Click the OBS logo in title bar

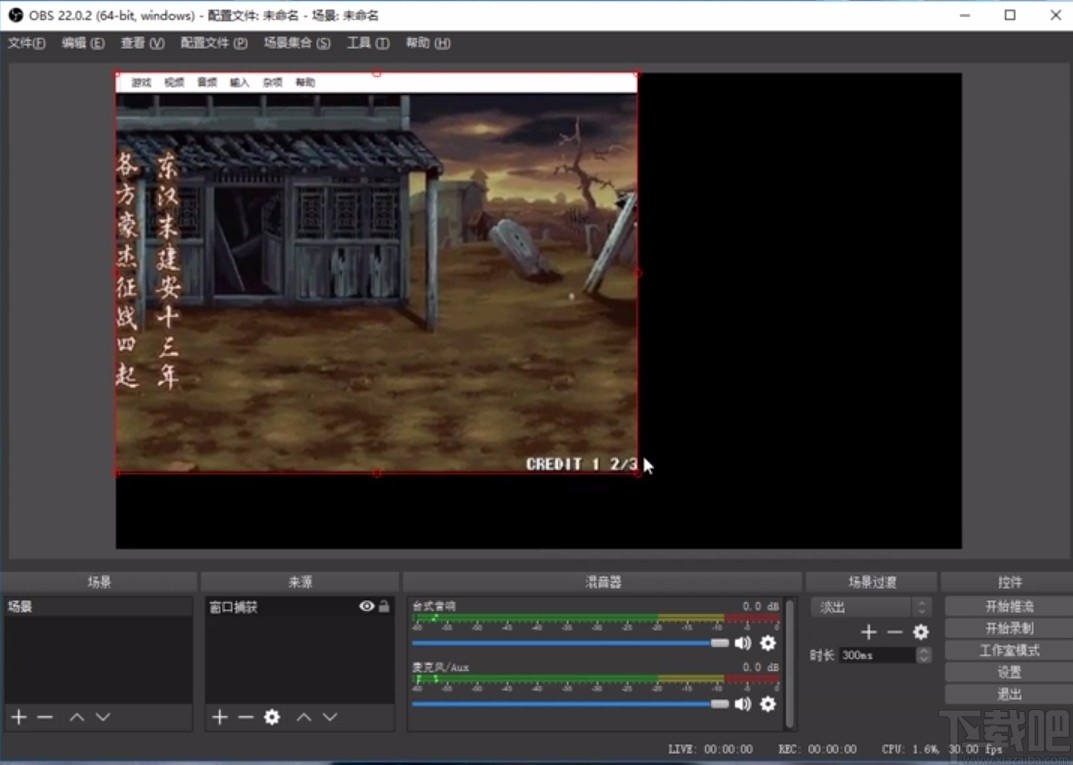pos(15,14)
